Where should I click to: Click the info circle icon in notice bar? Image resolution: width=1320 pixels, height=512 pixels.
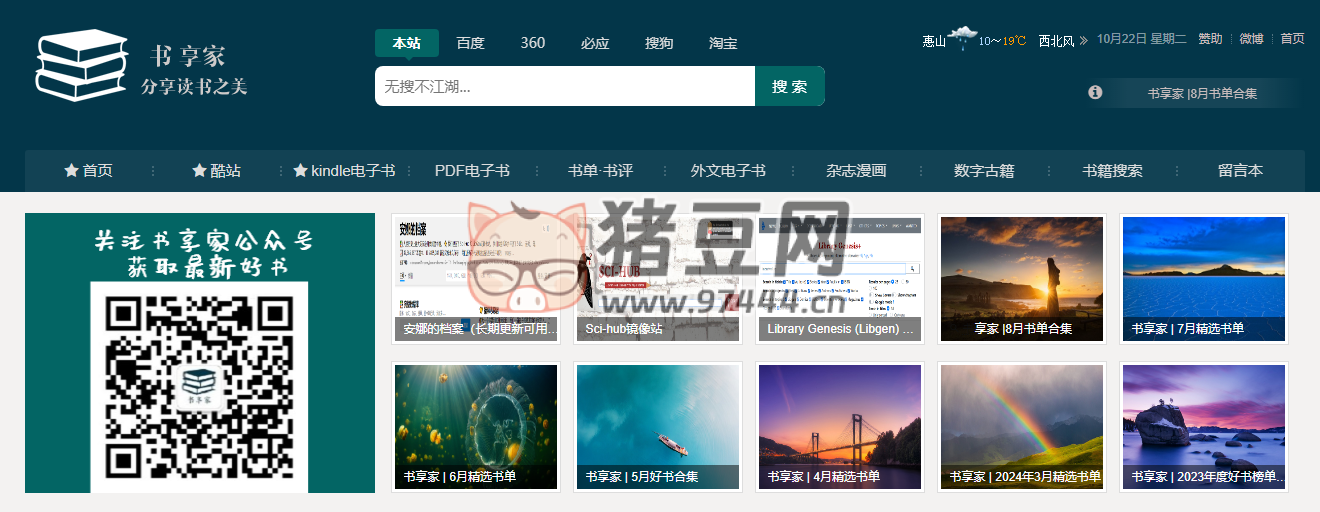point(1095,92)
